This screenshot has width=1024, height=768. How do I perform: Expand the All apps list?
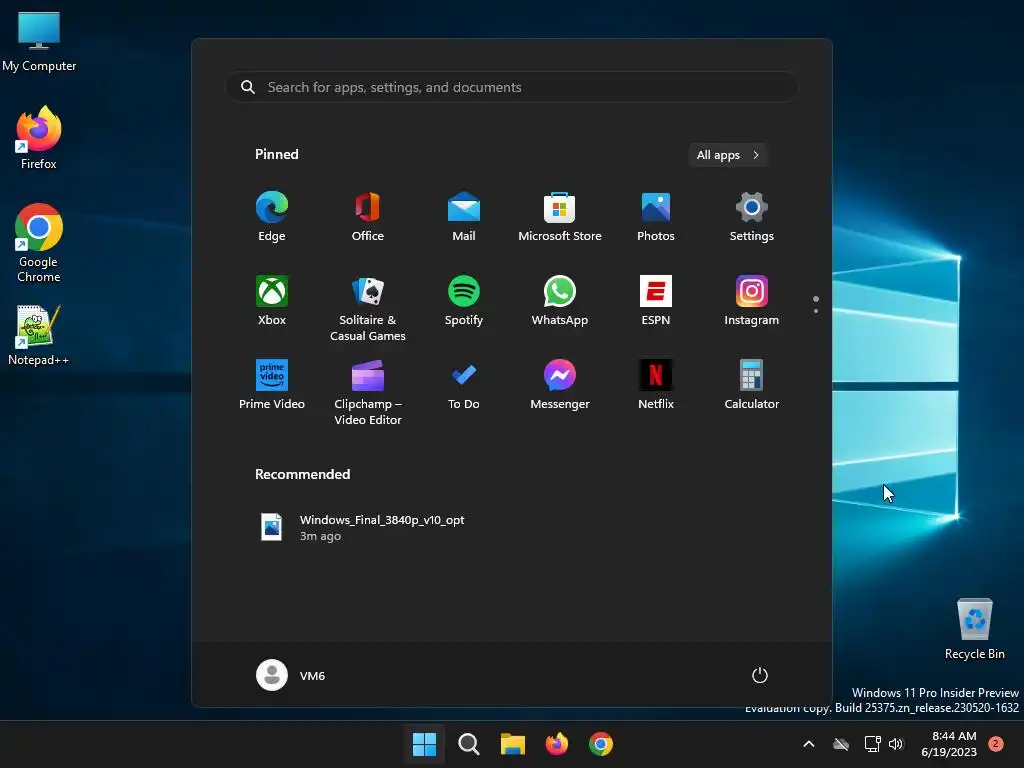pyautogui.click(x=728, y=155)
